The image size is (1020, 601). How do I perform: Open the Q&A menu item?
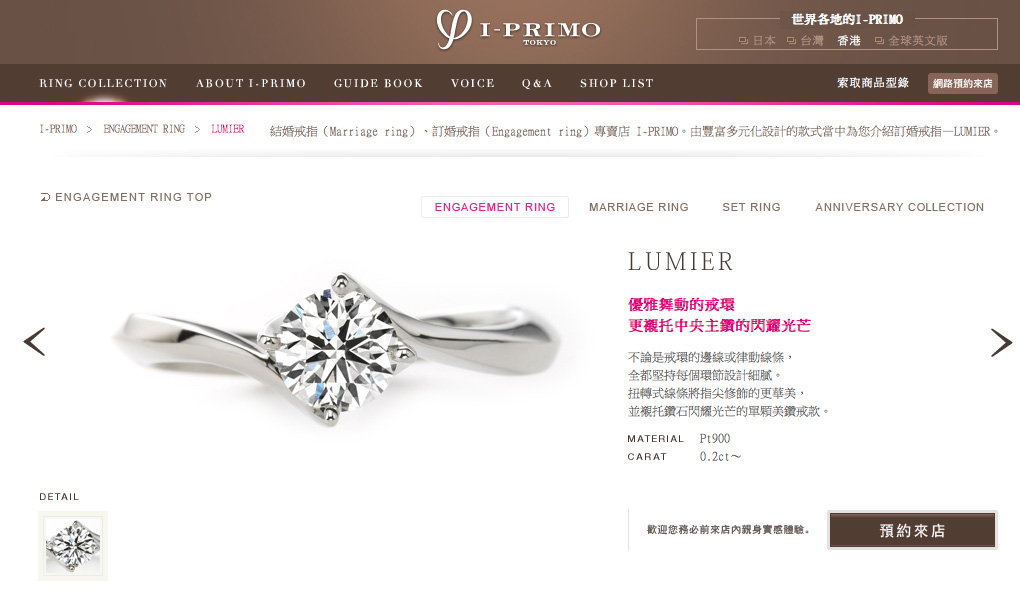click(x=537, y=83)
